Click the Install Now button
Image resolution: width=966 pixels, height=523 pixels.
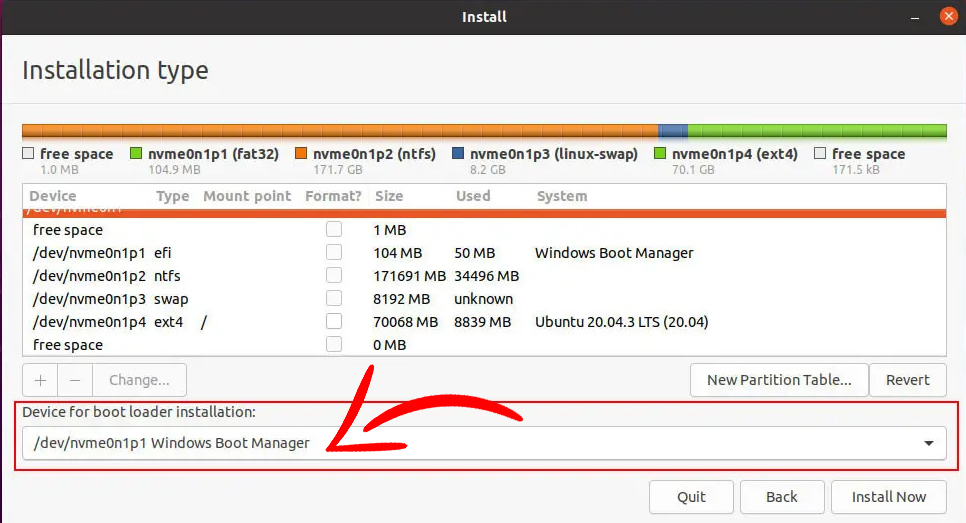click(888, 497)
